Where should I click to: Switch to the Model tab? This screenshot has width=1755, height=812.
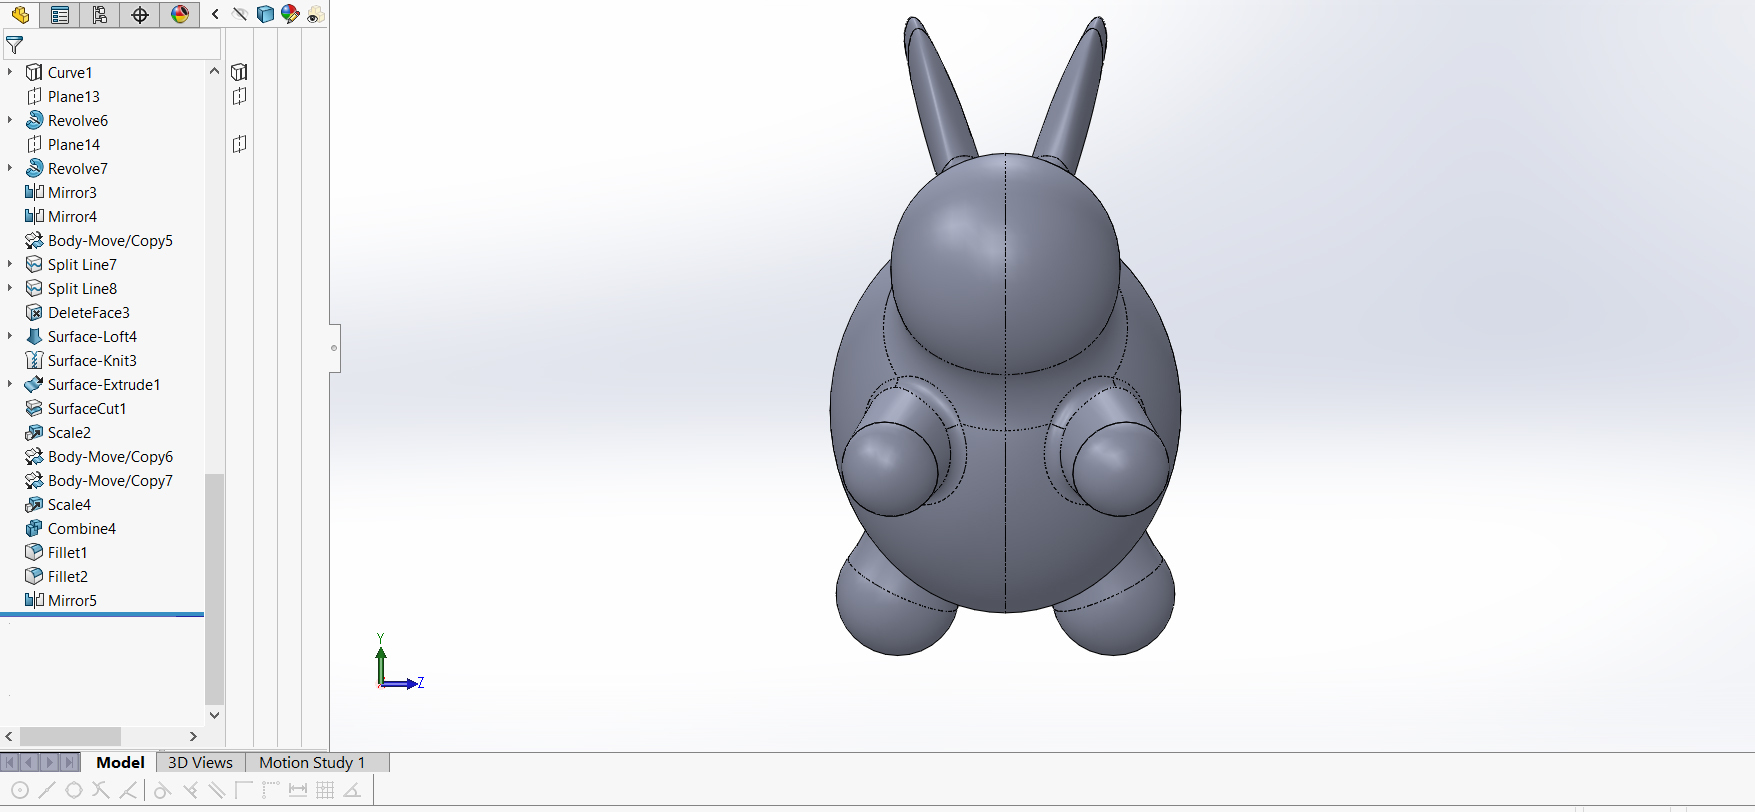[x=120, y=762]
